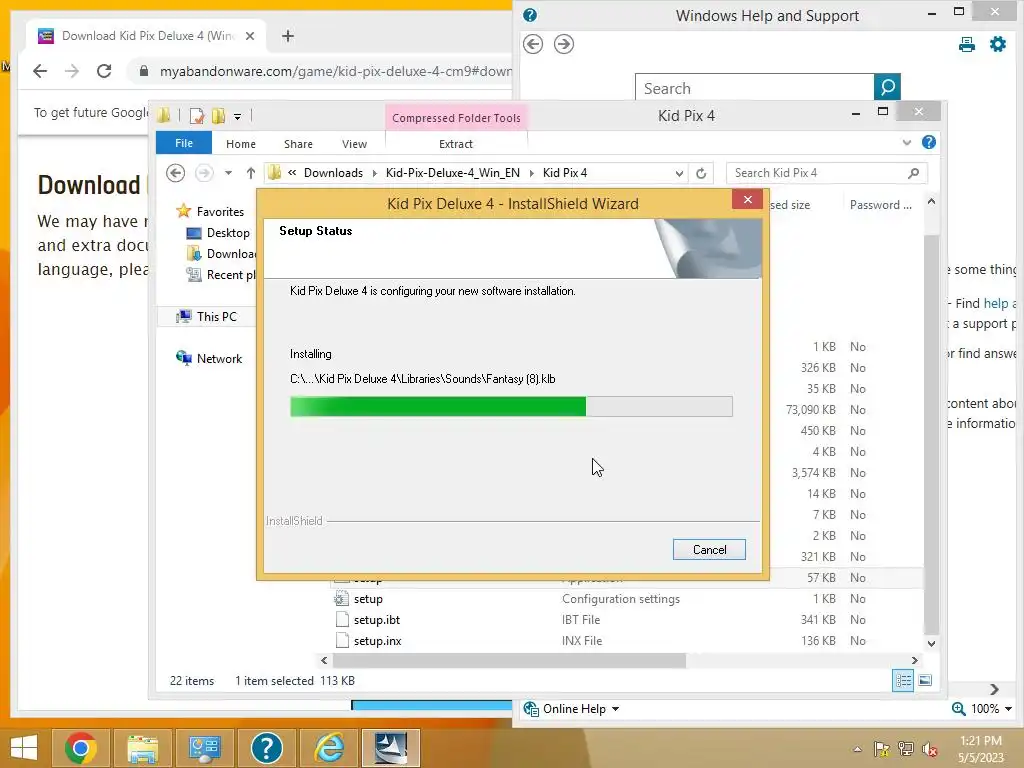
Task: Click the right arrow on Explorer's horizontal scrollbar
Action: [x=914, y=660]
